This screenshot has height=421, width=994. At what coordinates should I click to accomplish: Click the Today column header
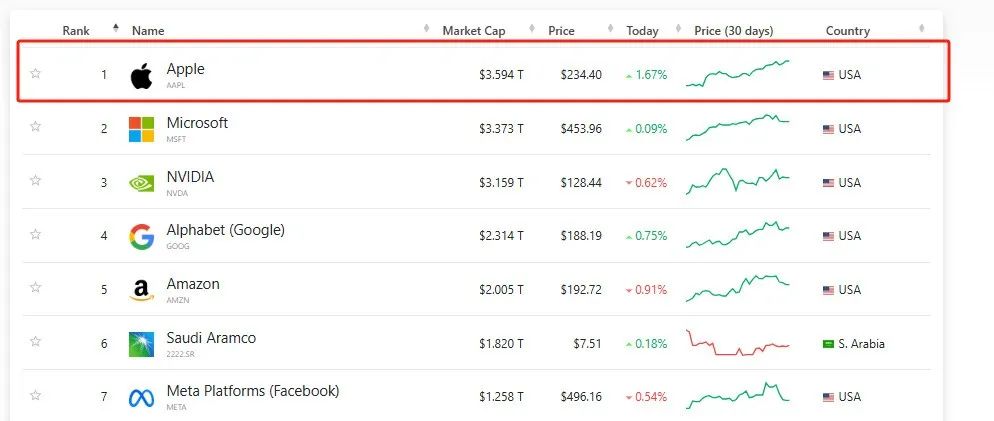coord(642,31)
